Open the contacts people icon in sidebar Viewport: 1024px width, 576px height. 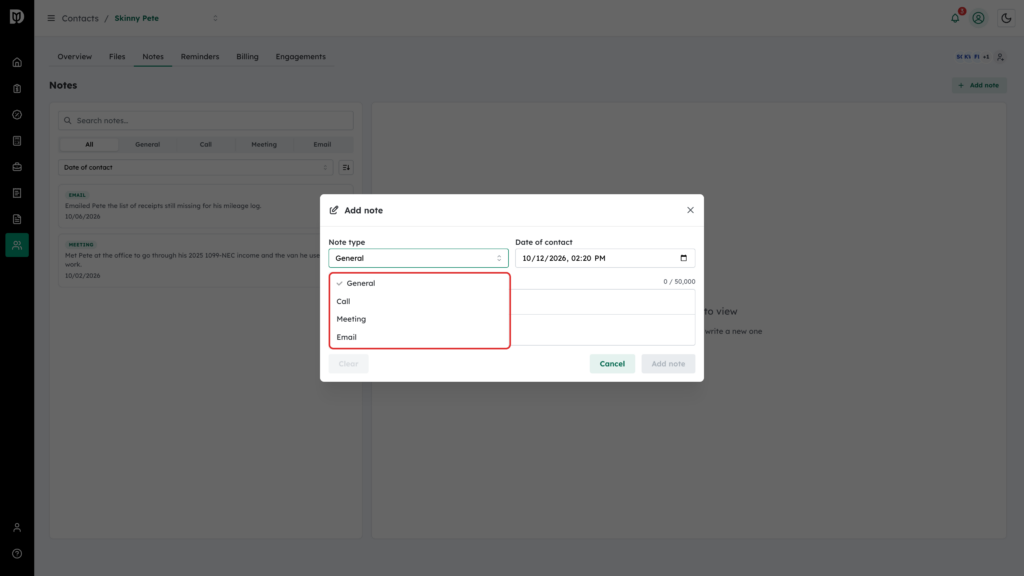coord(17,246)
